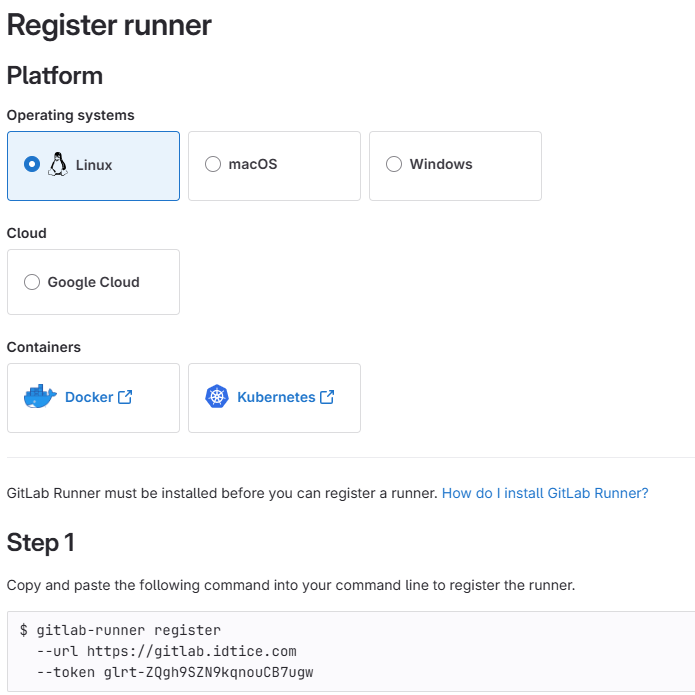The height and width of the screenshot is (695, 695).
Task: Click the Windows label text
Action: pyautogui.click(x=441, y=165)
